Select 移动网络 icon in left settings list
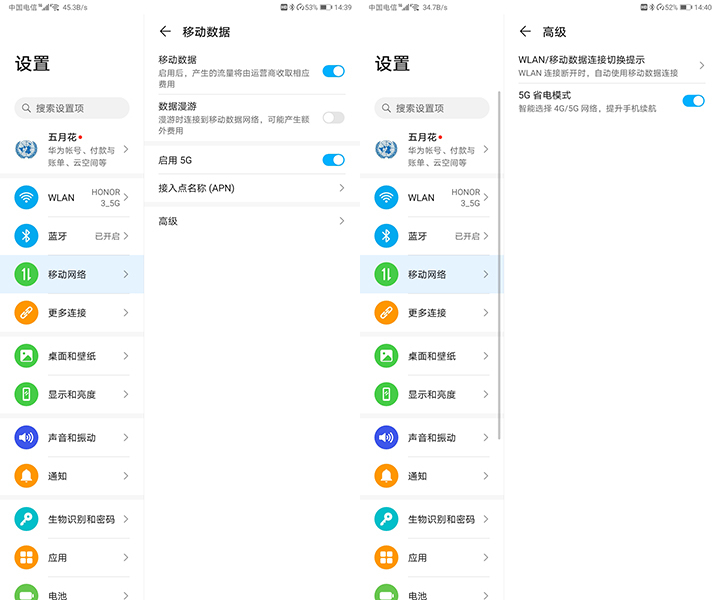 [x=26, y=275]
